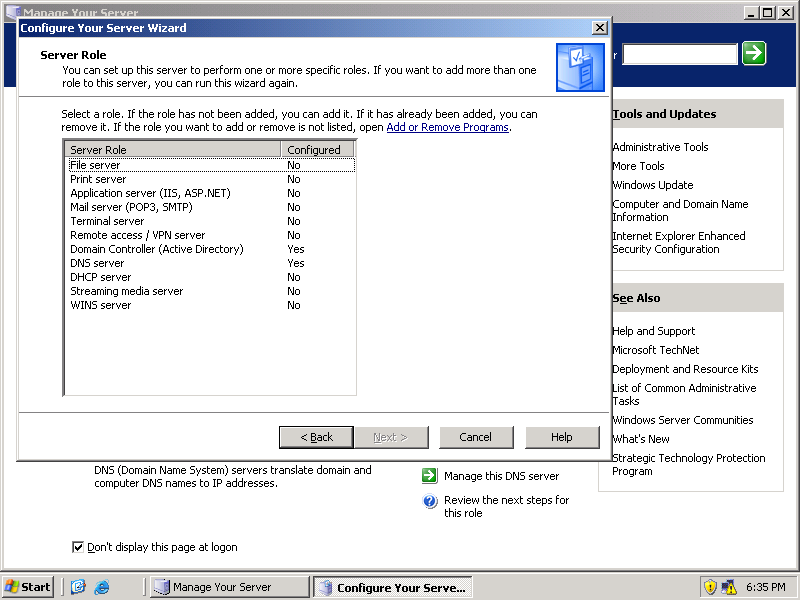This screenshot has width=800, height=600.
Task: Click the network warning tray icon
Action: tap(729, 587)
